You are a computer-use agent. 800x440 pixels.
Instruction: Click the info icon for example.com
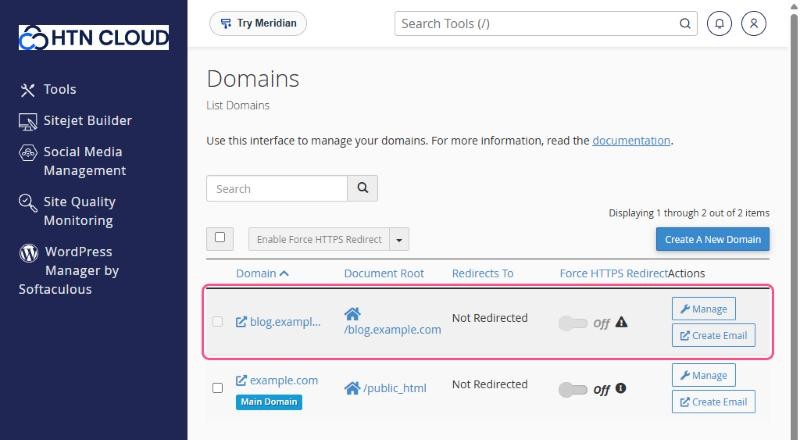[x=620, y=388]
